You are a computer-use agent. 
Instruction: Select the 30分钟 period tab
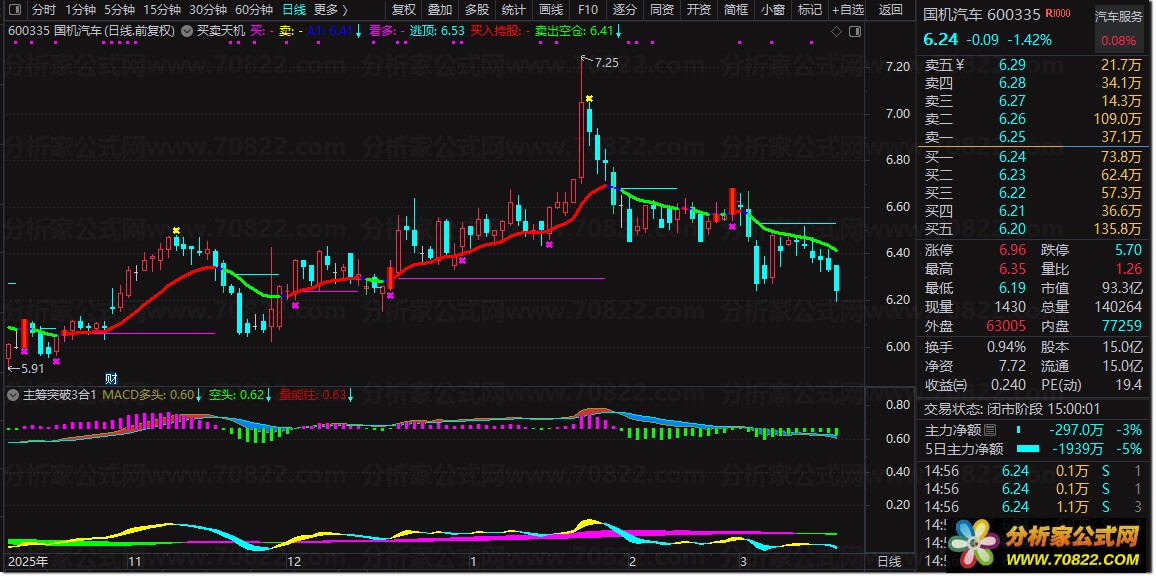point(207,10)
